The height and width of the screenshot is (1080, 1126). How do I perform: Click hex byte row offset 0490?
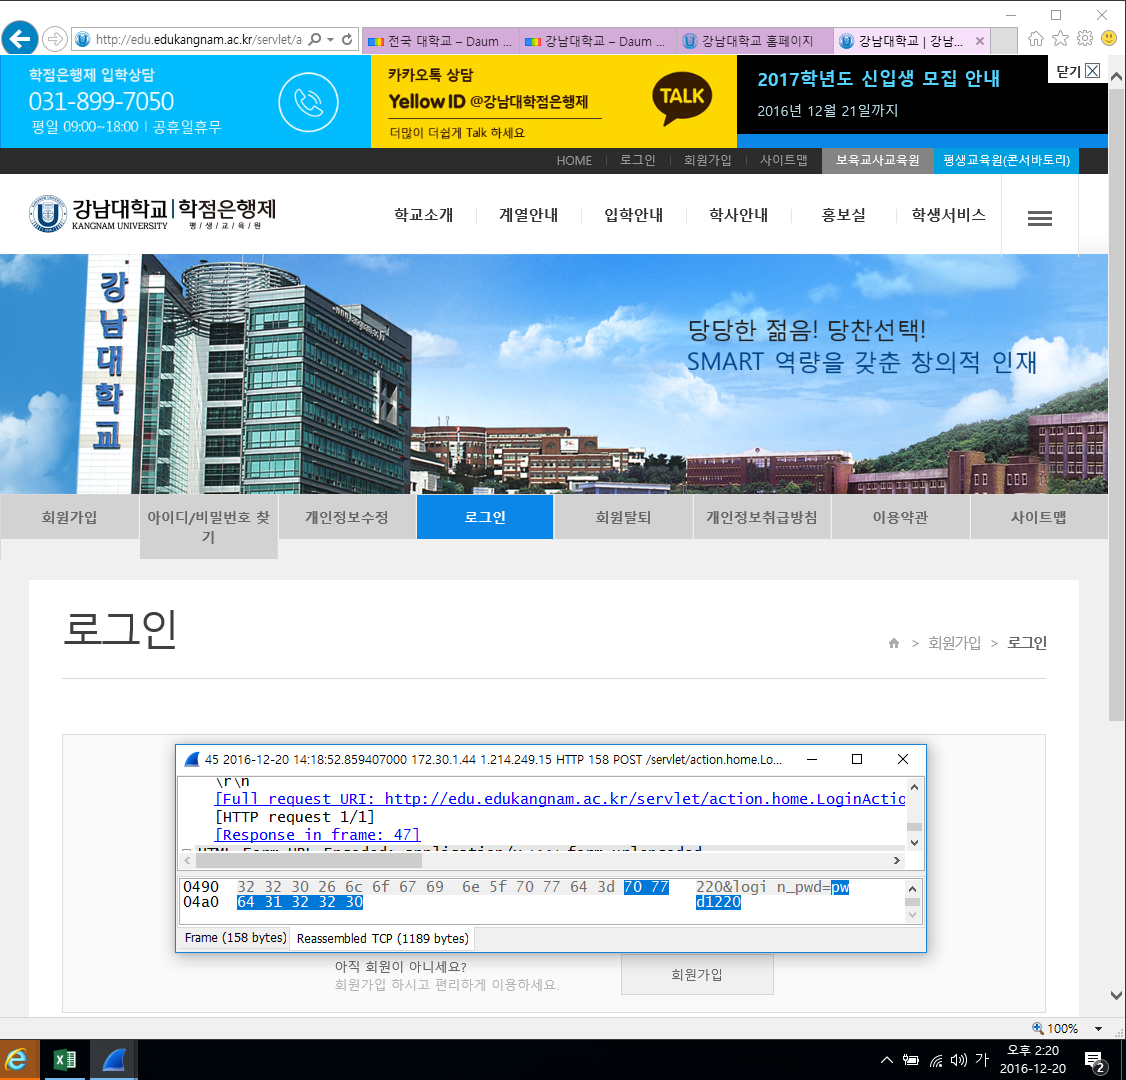click(200, 887)
